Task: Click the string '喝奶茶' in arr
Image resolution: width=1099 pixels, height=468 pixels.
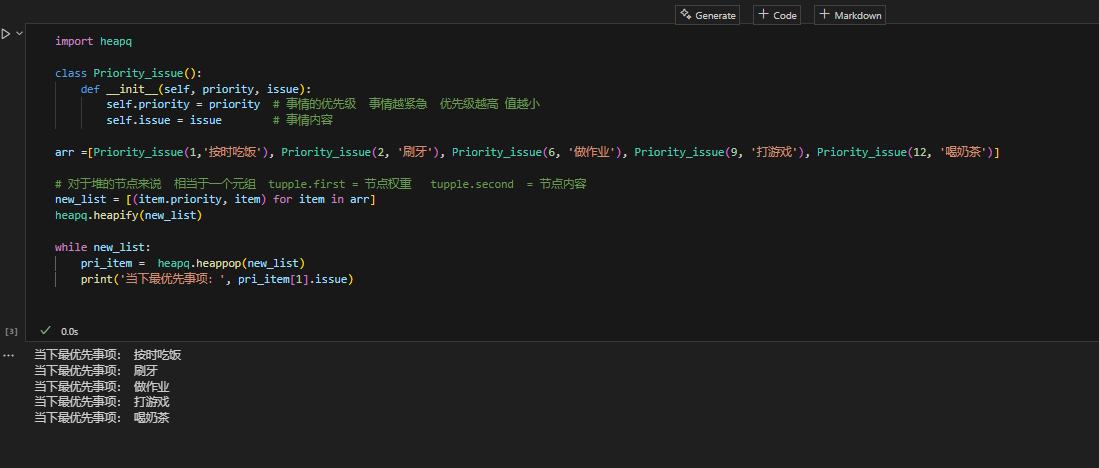Action: [x=965, y=152]
